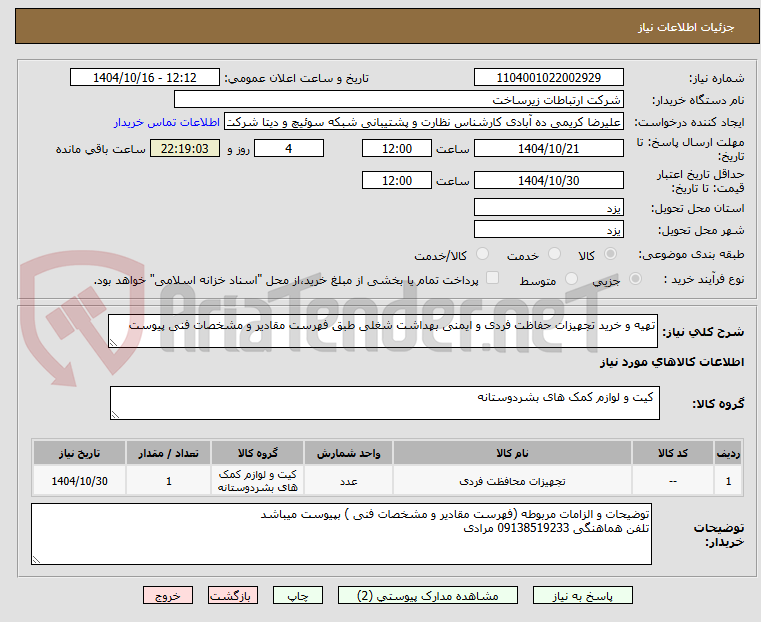Click the تاریخ نیاز column header
This screenshot has height=622, width=761.
[x=80, y=453]
